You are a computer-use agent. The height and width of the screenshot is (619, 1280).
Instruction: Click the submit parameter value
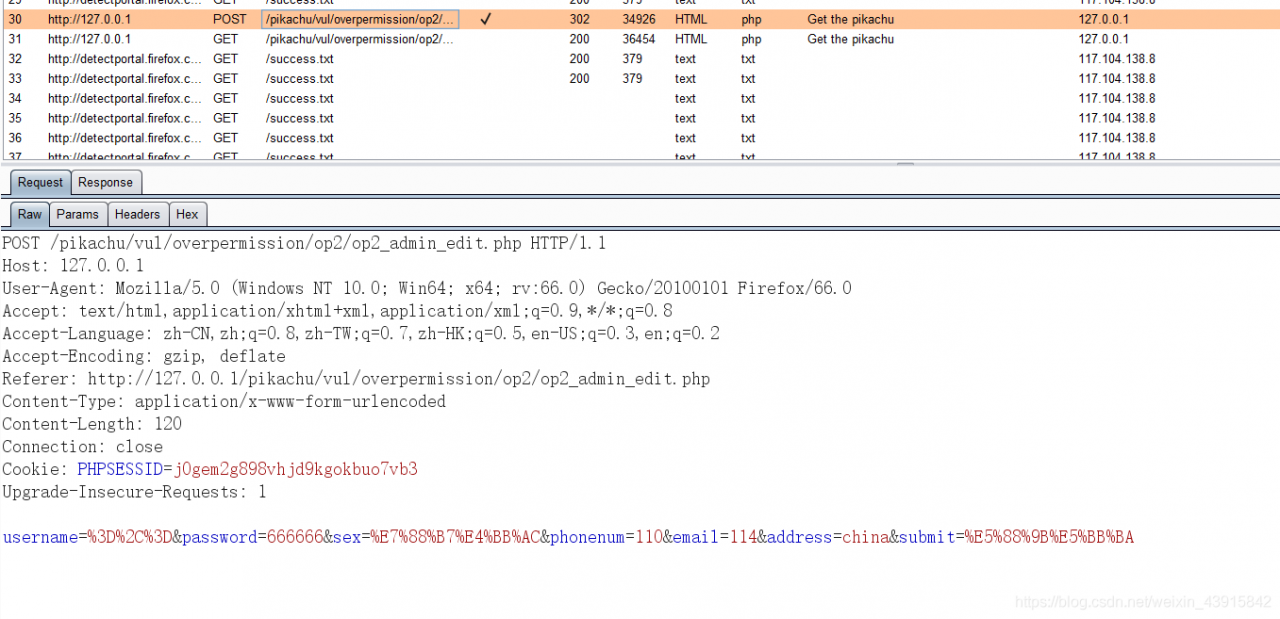point(1049,537)
